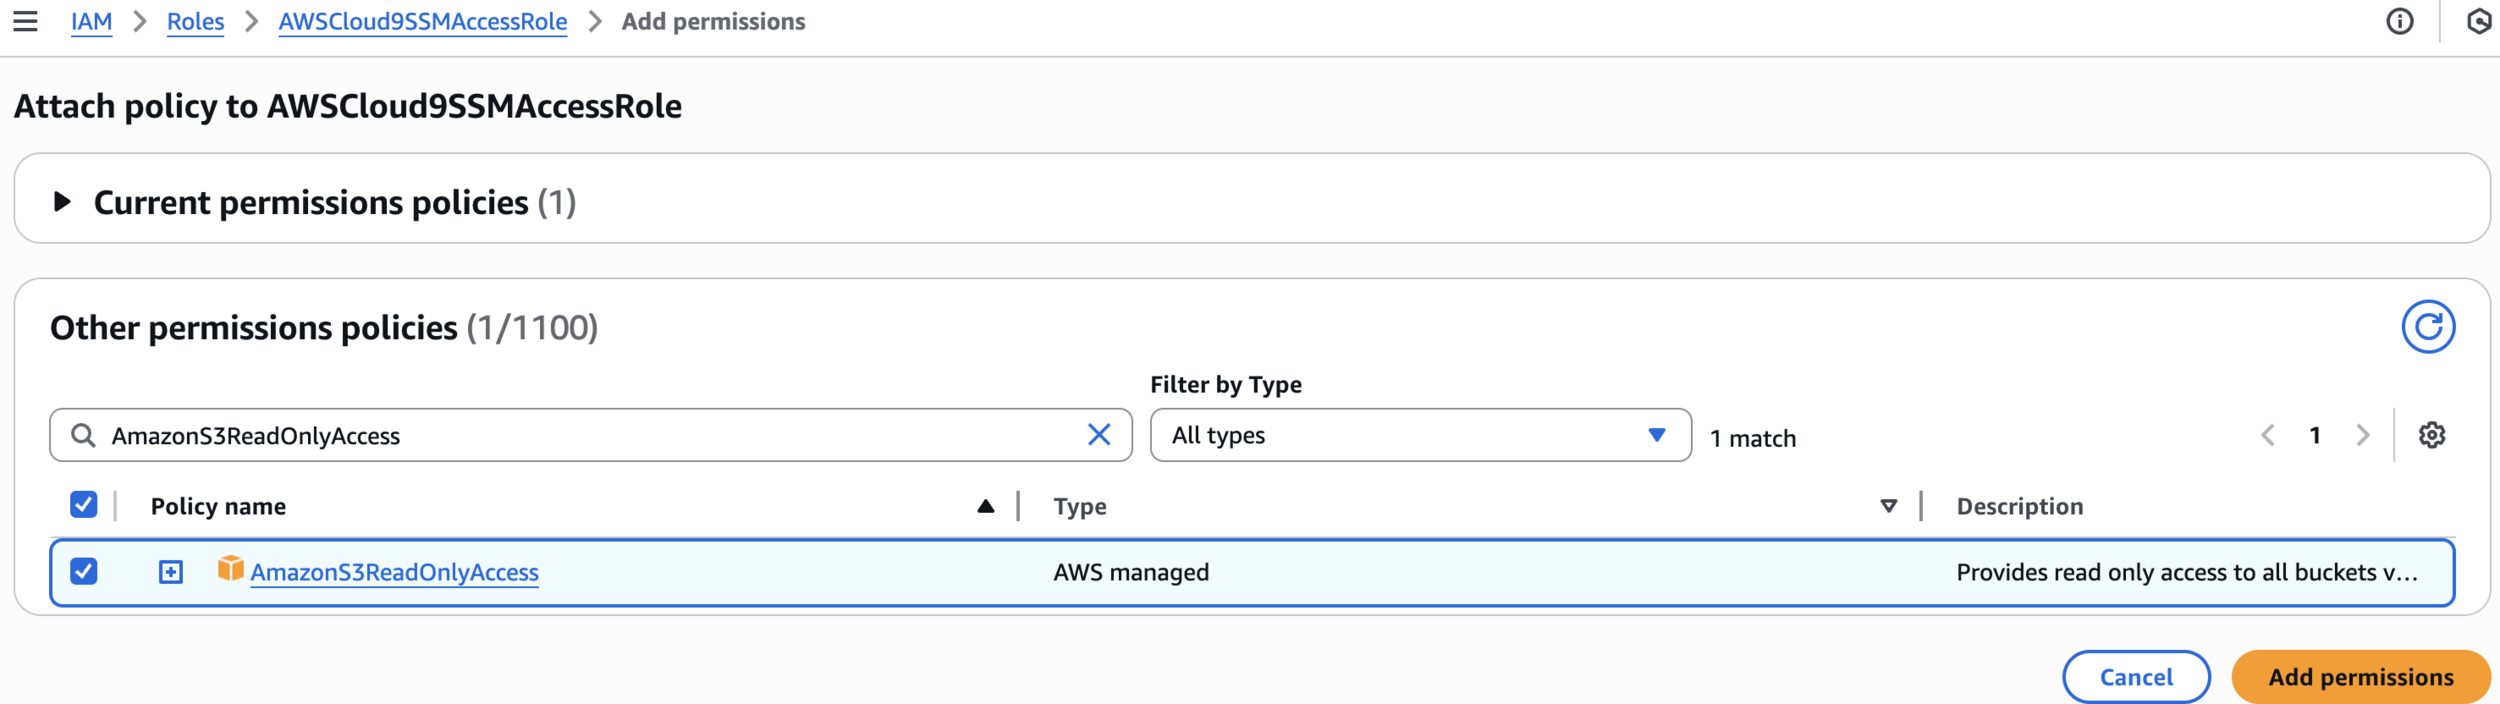The width and height of the screenshot is (2500, 704).
Task: Go to IAM breadcrumb
Action: coord(91,21)
